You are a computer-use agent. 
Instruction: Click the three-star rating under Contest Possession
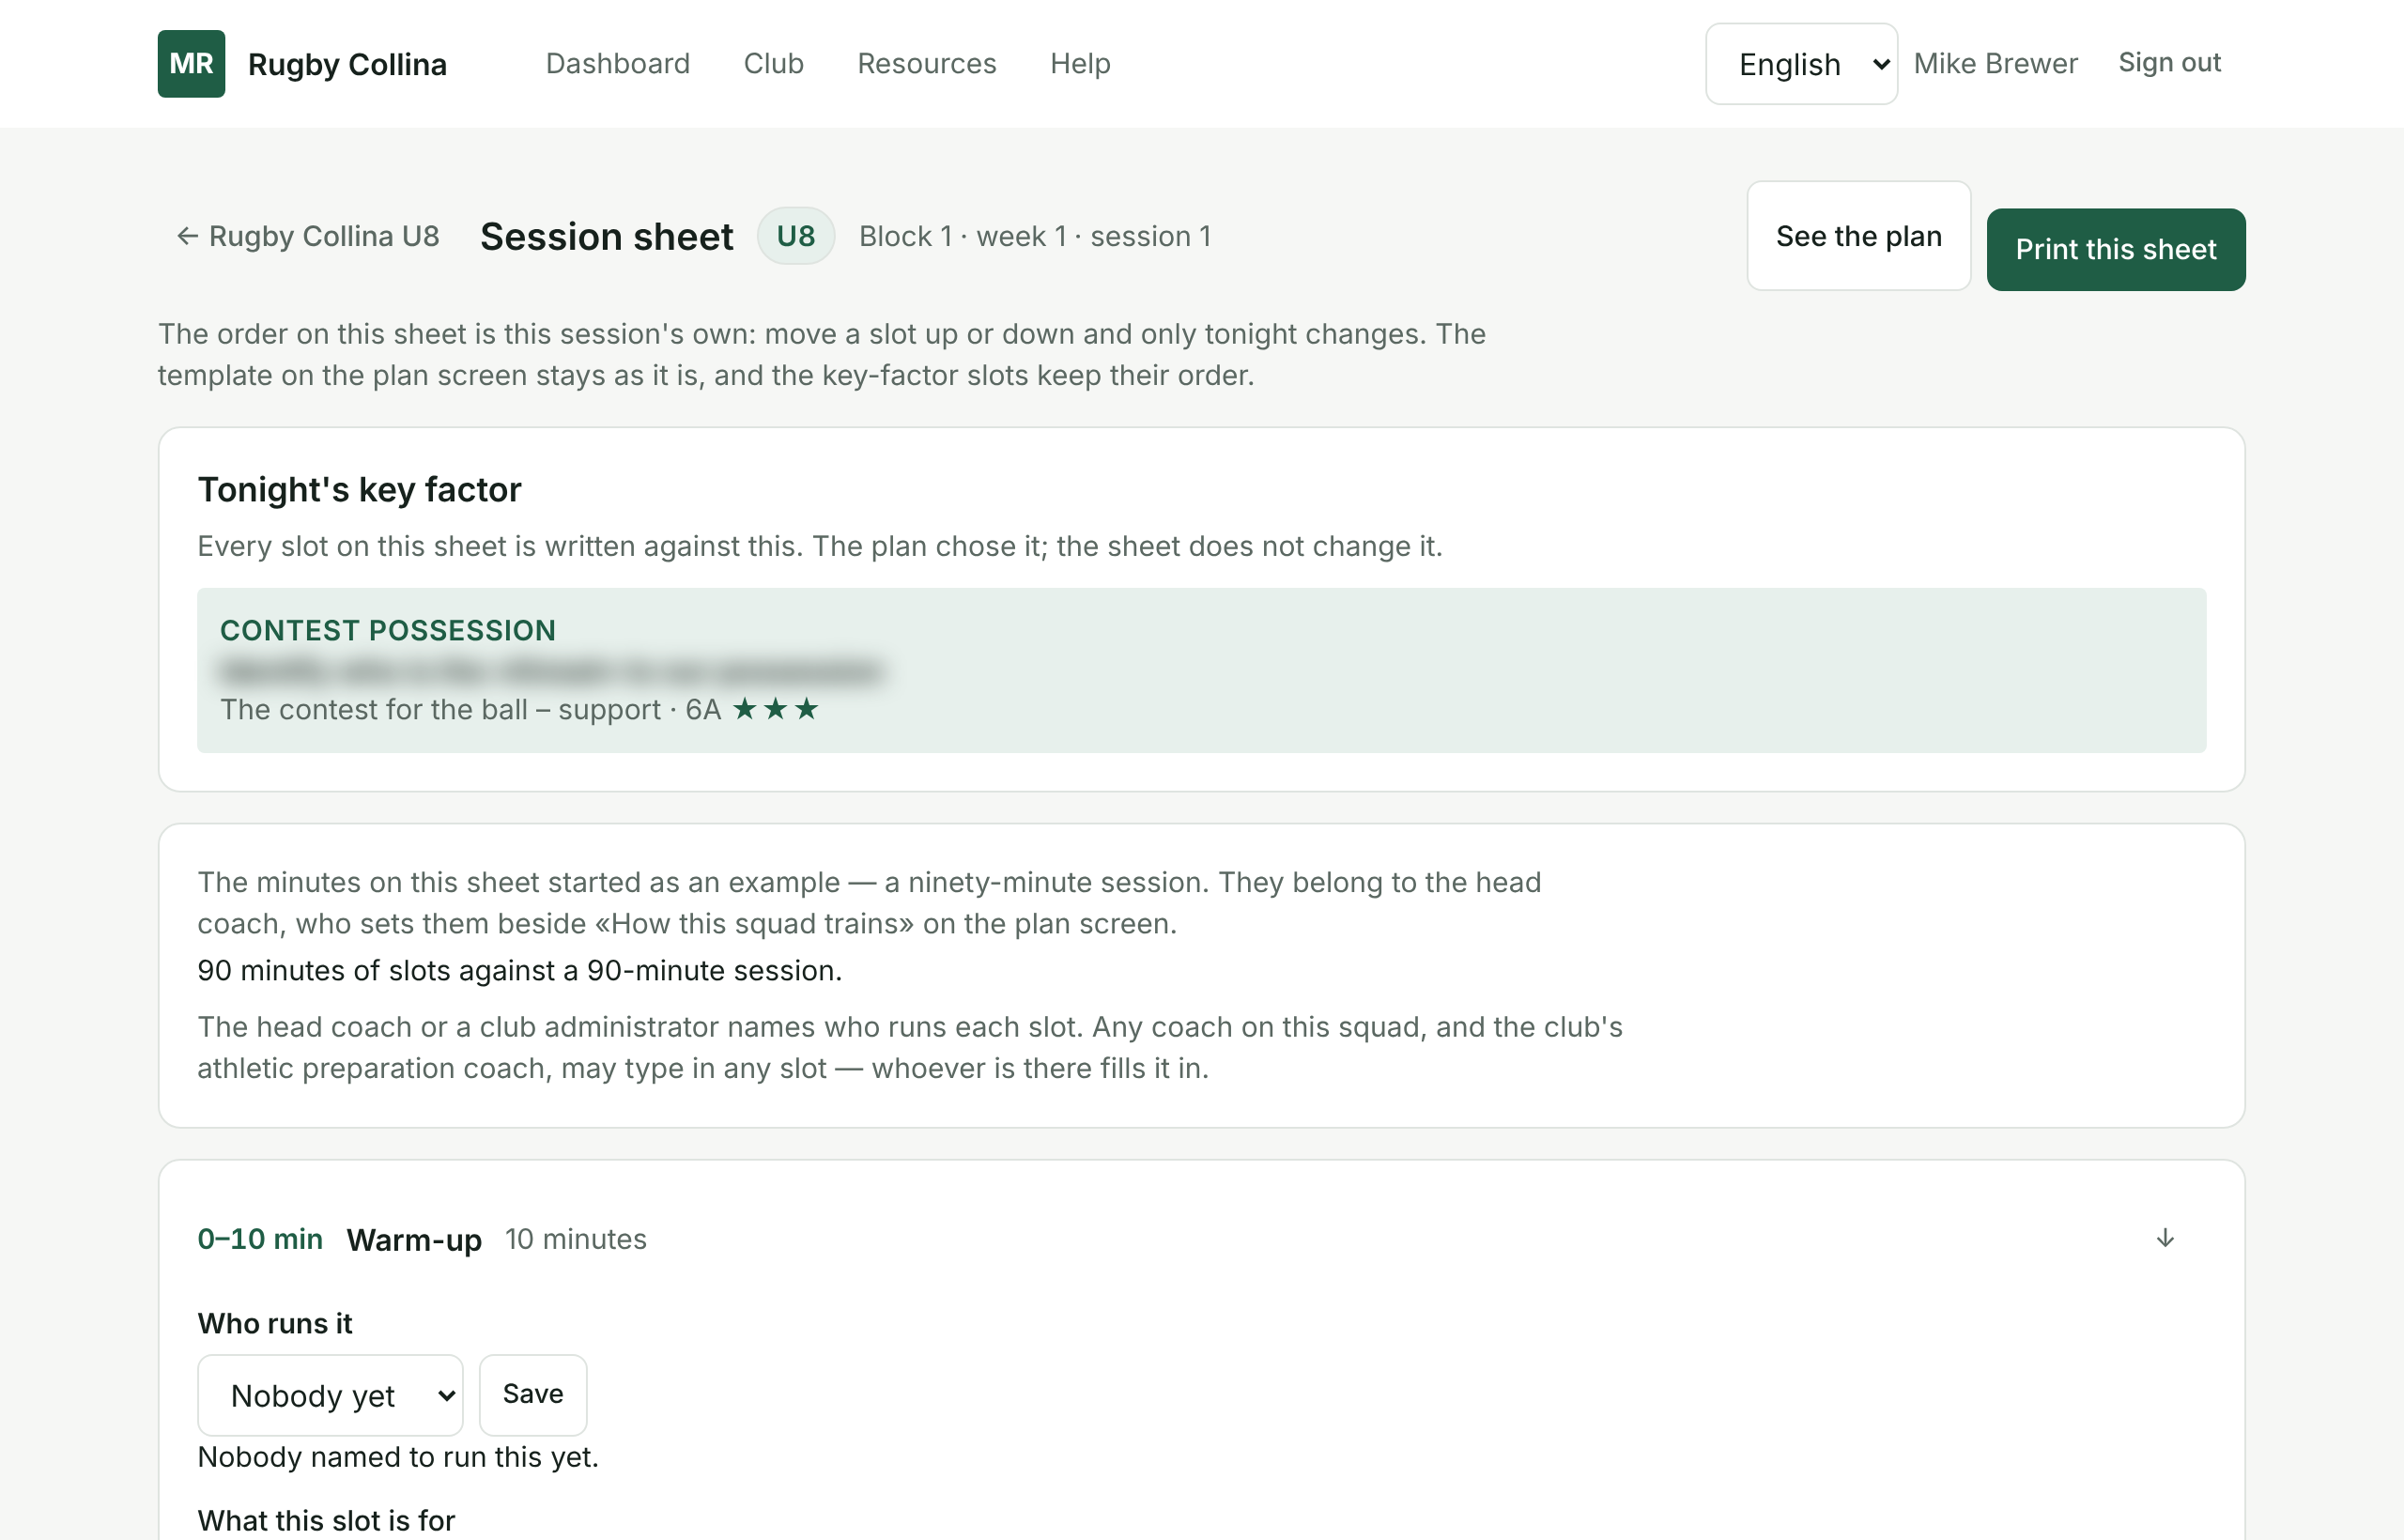[x=776, y=710]
